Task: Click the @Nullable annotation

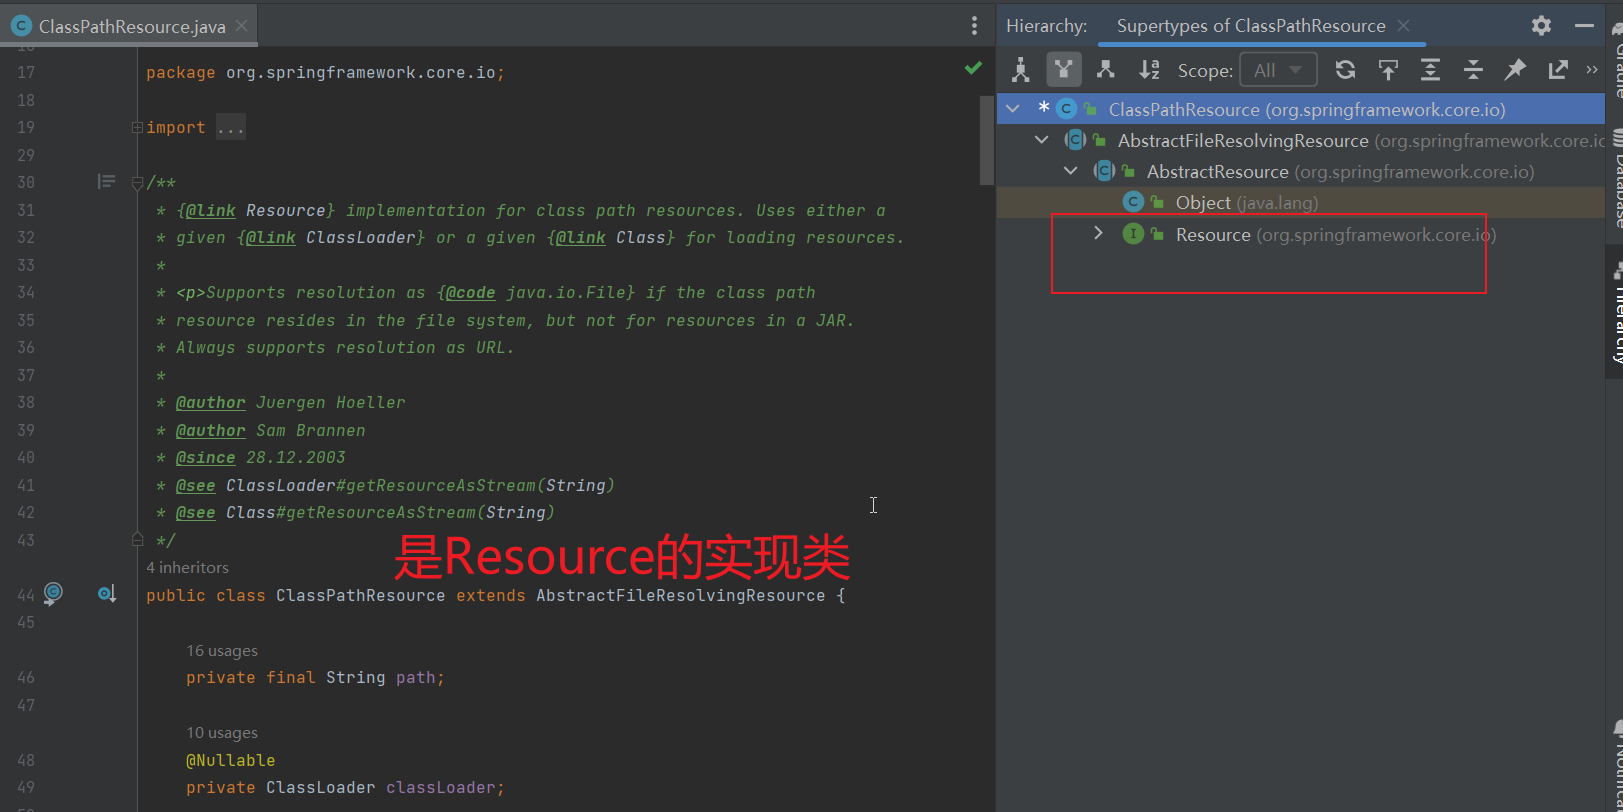Action: (x=230, y=760)
